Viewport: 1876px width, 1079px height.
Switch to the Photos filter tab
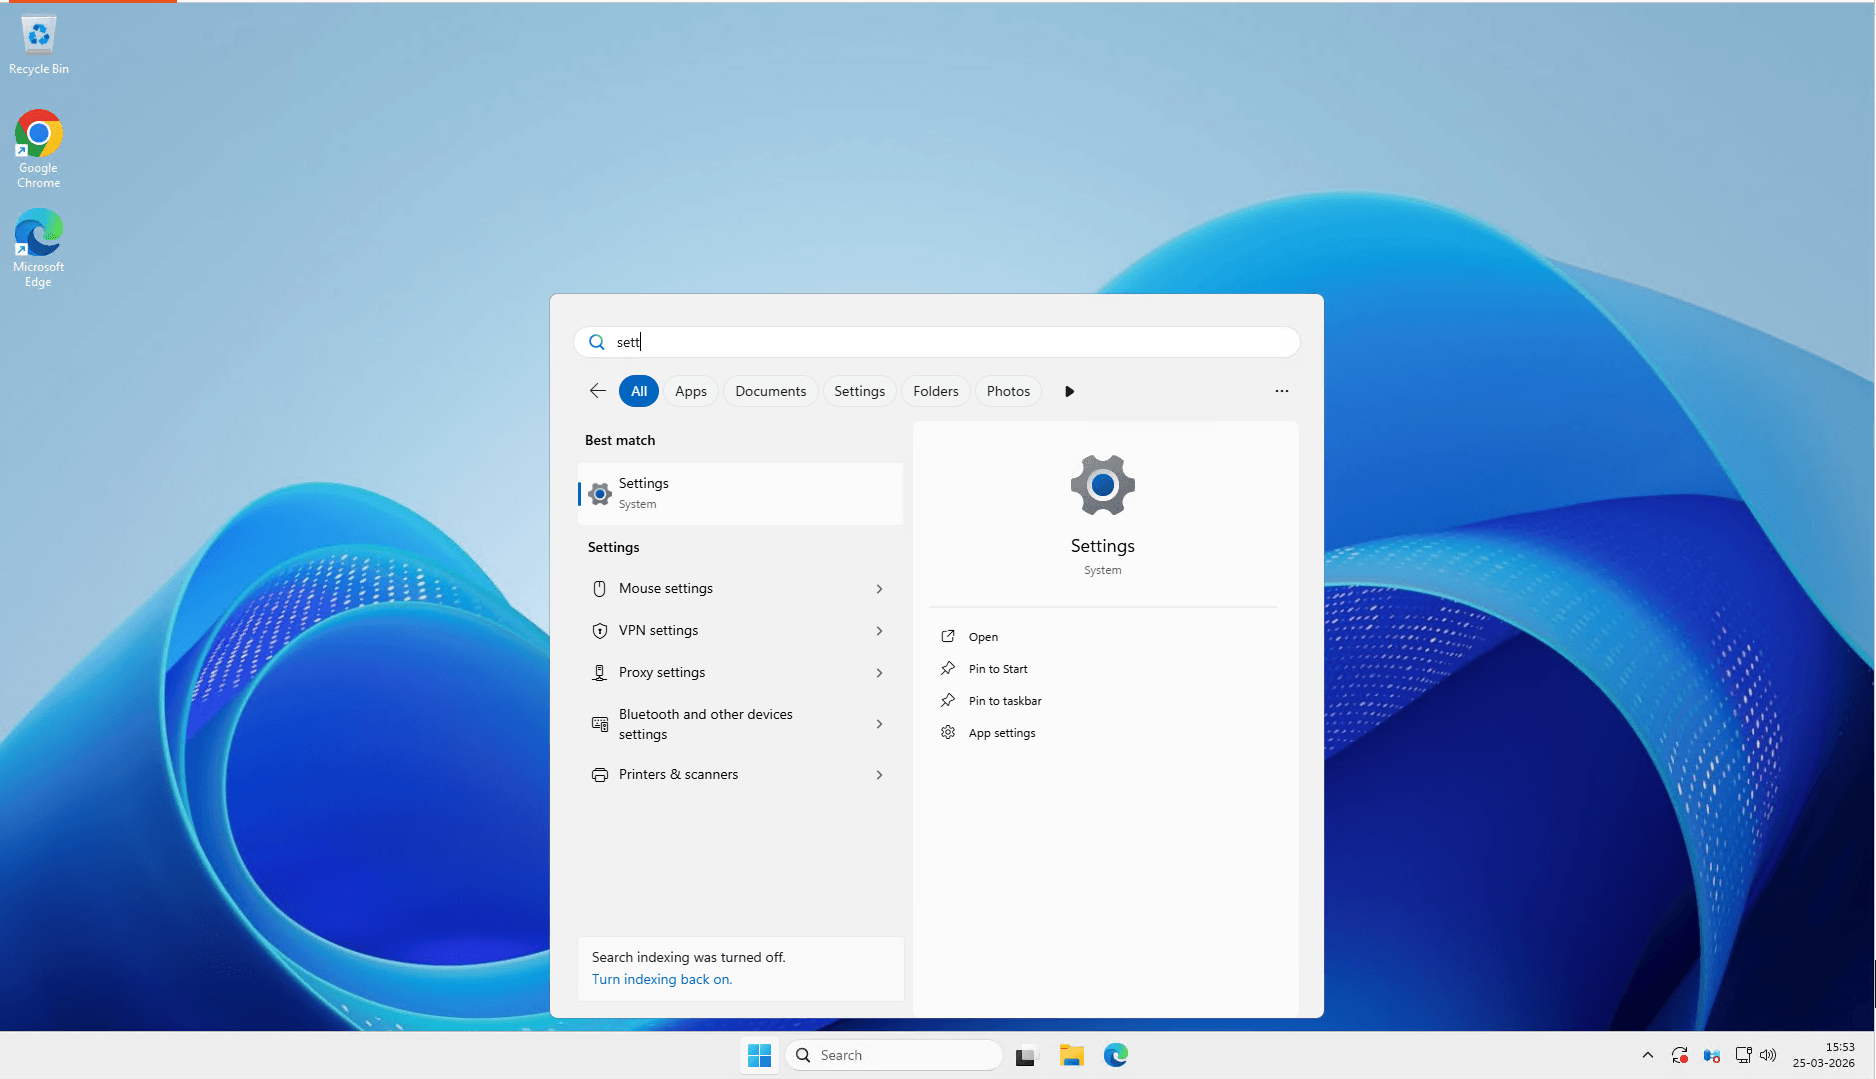1008,391
